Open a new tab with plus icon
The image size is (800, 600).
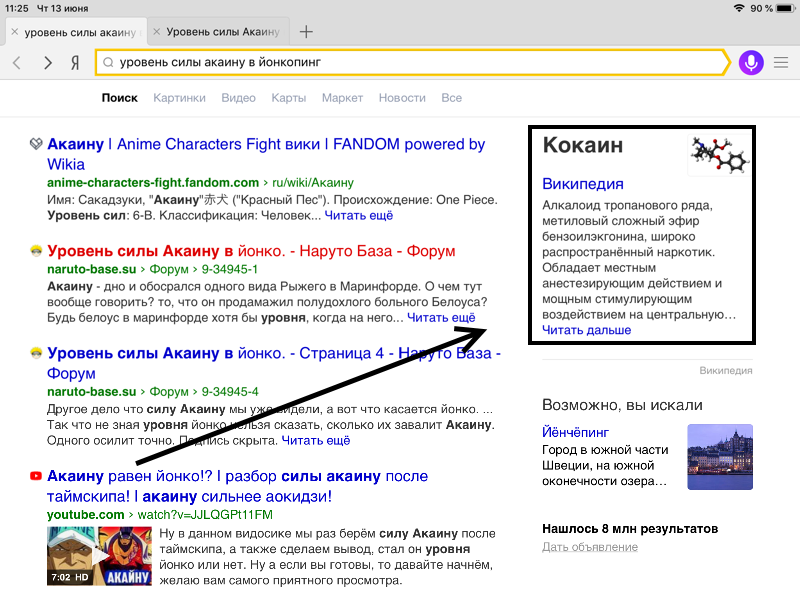click(306, 32)
